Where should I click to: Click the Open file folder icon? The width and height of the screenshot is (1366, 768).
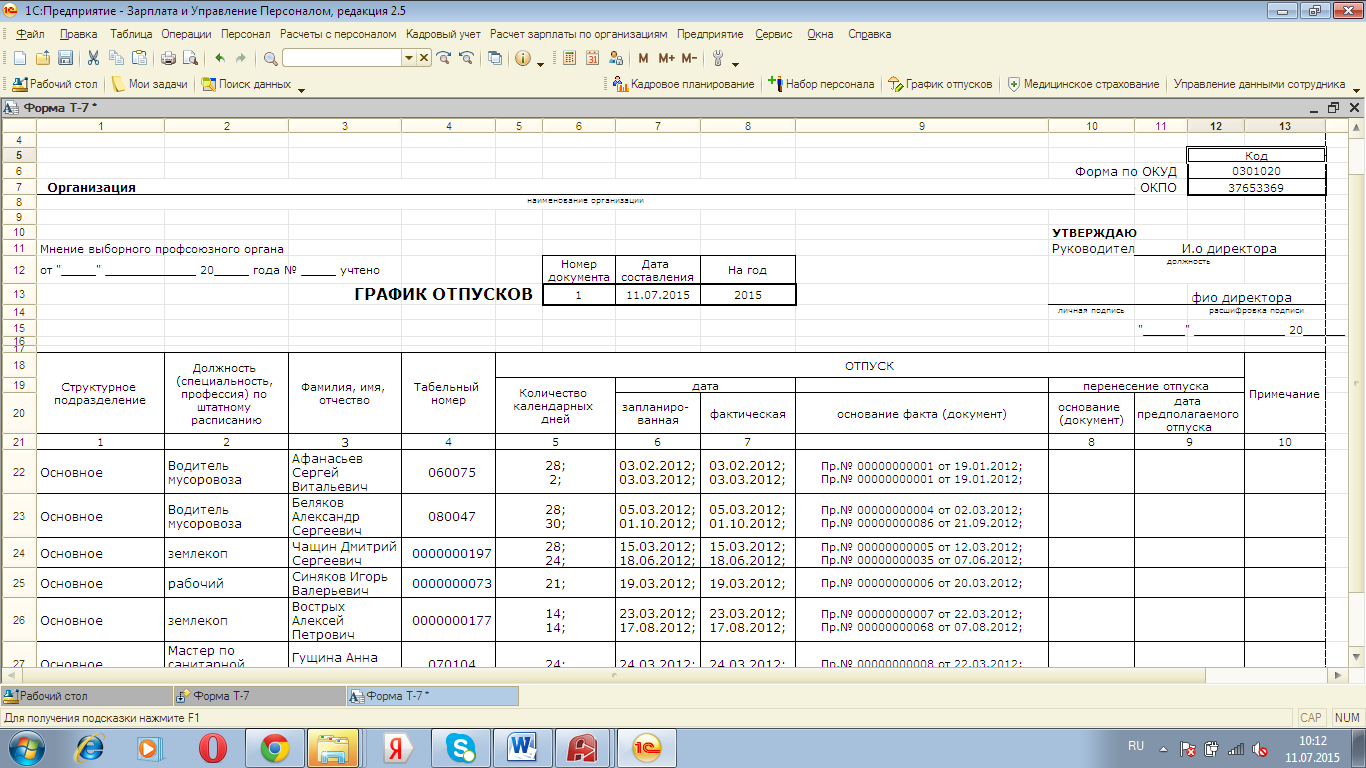coord(42,58)
